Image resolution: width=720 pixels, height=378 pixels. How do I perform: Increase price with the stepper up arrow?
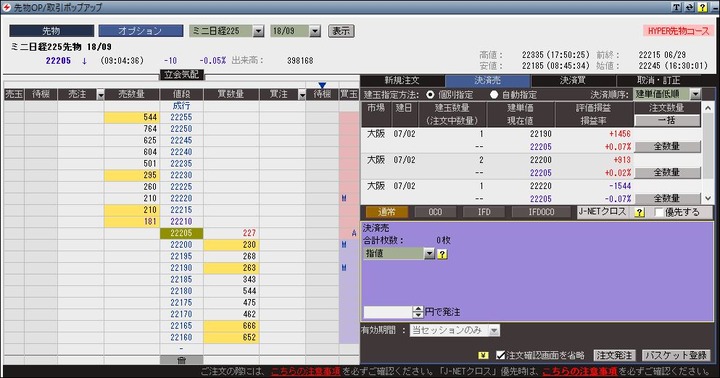pyautogui.click(x=417, y=309)
